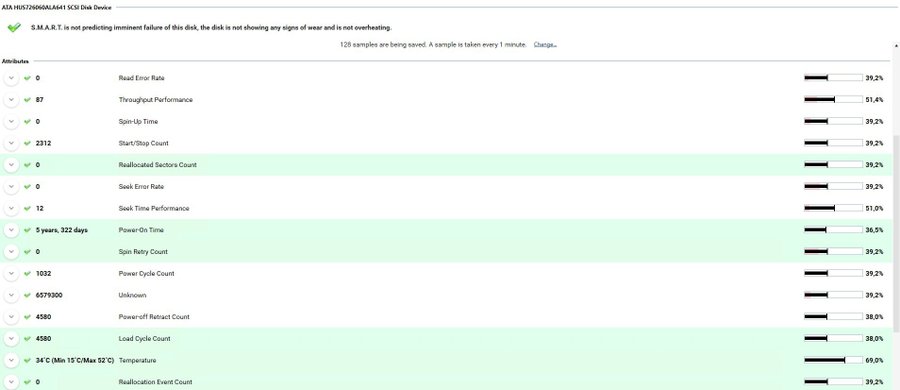Image resolution: width=900 pixels, height=390 pixels.
Task: Click the green check beside Seek Time value 12
Action: [27, 208]
